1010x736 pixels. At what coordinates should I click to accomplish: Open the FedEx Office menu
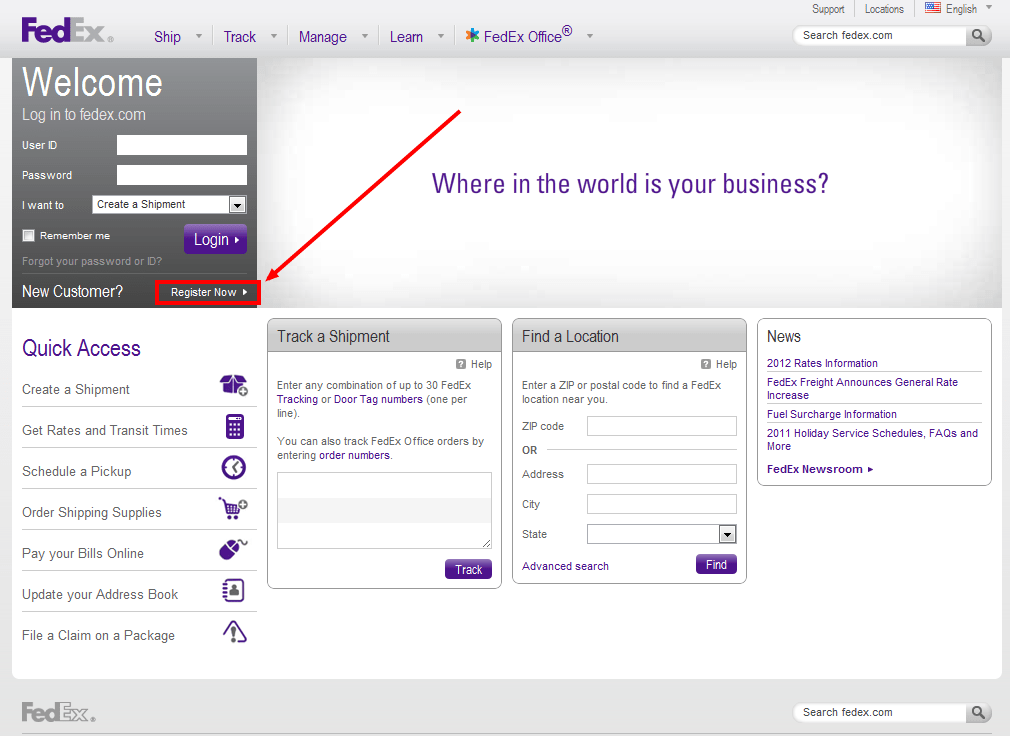click(528, 35)
